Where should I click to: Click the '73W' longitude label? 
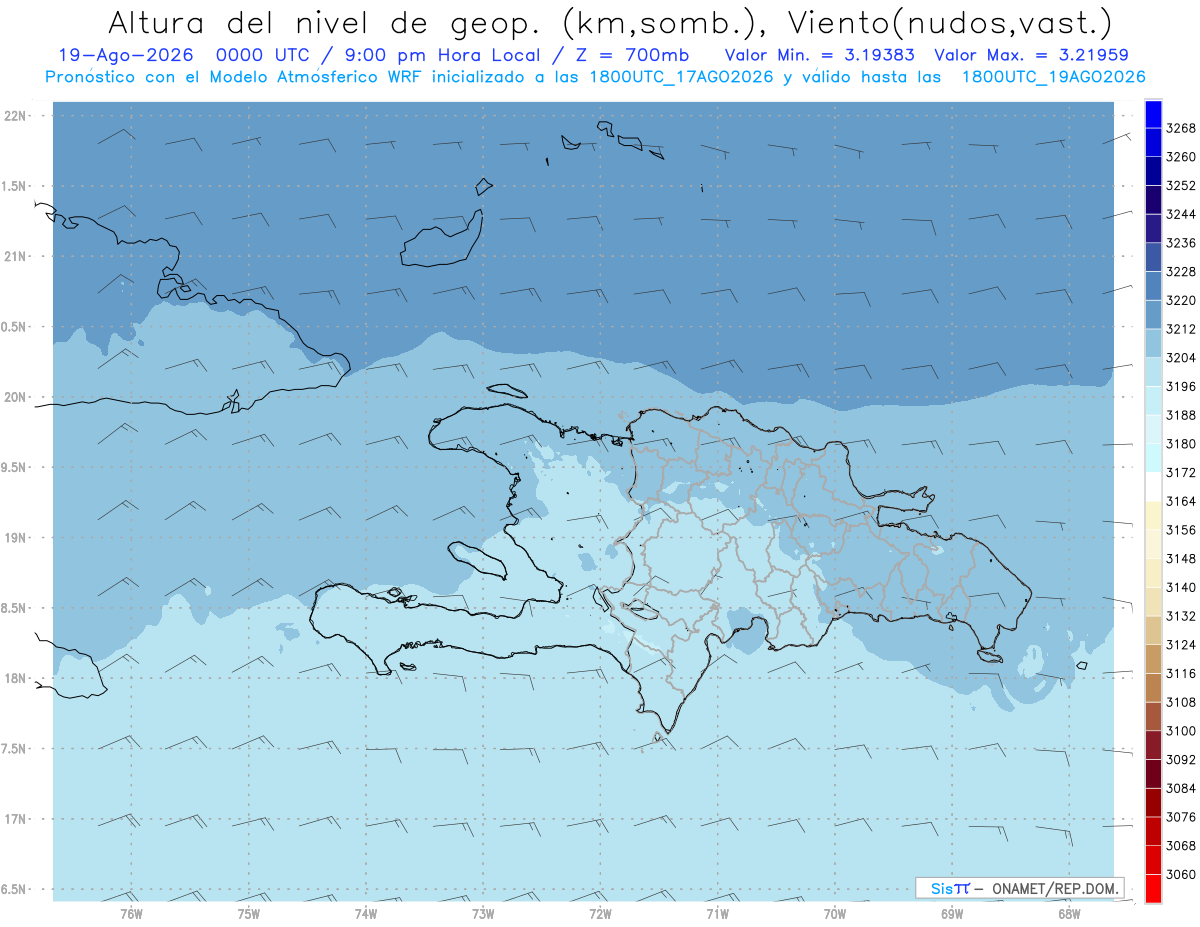coord(483,913)
